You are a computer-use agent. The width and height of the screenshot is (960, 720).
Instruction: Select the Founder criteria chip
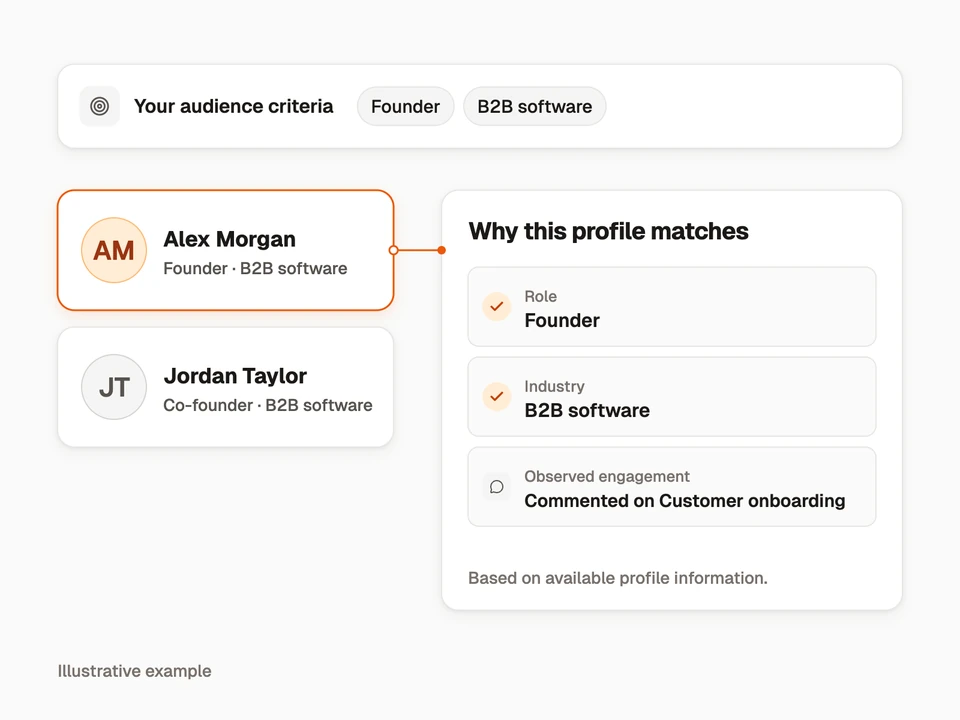(x=405, y=106)
